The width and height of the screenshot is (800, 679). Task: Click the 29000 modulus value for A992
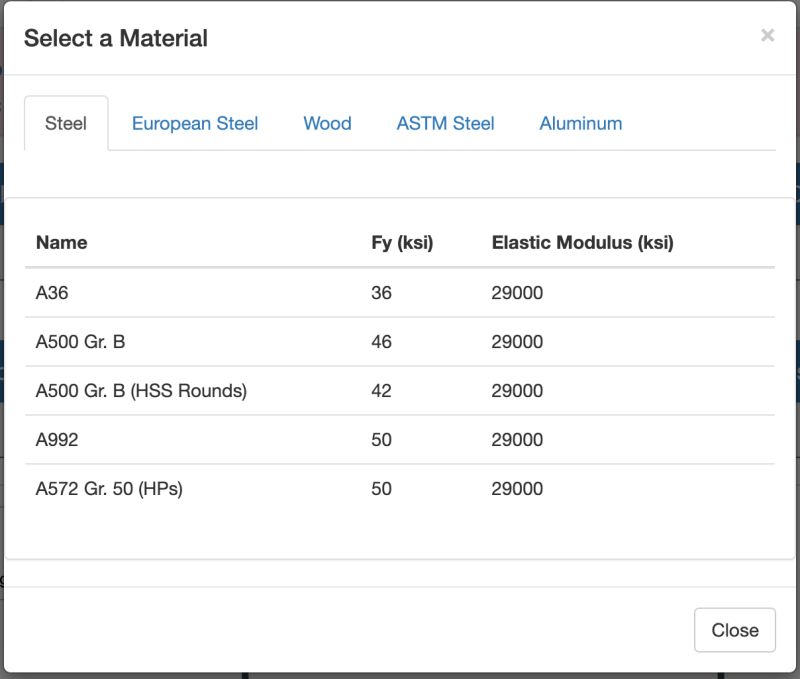tap(517, 439)
